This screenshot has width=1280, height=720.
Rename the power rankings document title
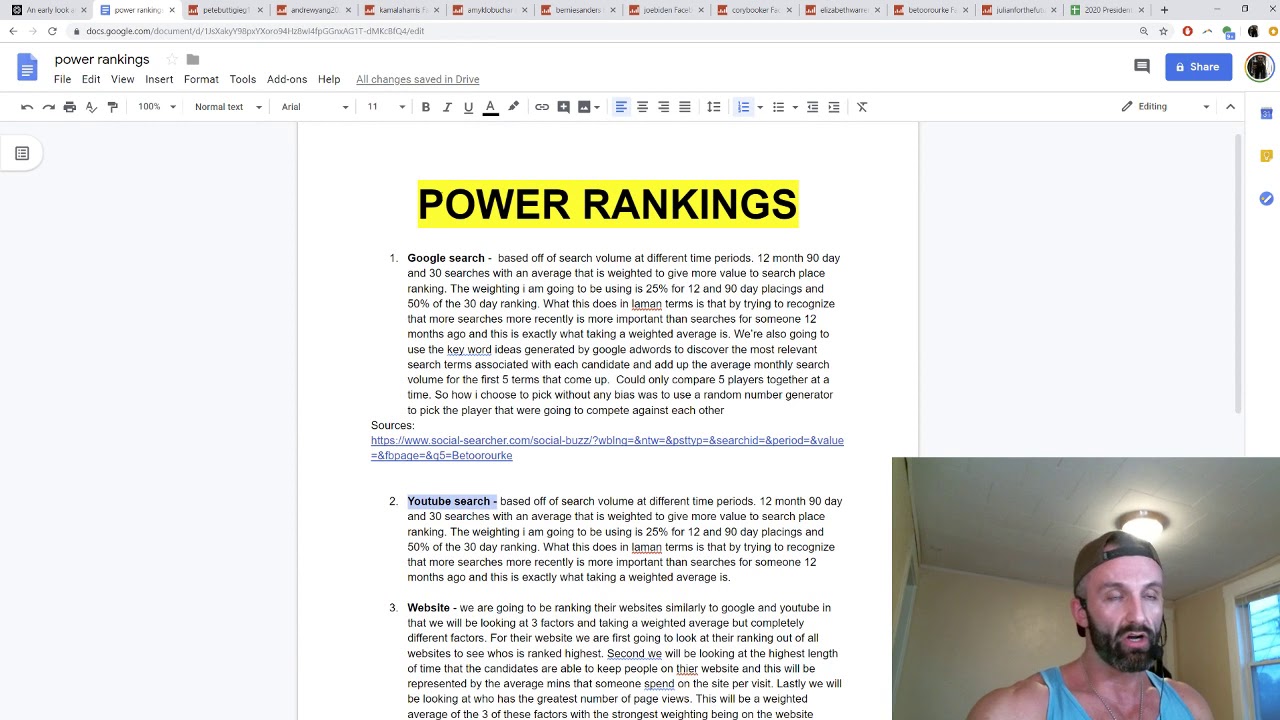(102, 60)
